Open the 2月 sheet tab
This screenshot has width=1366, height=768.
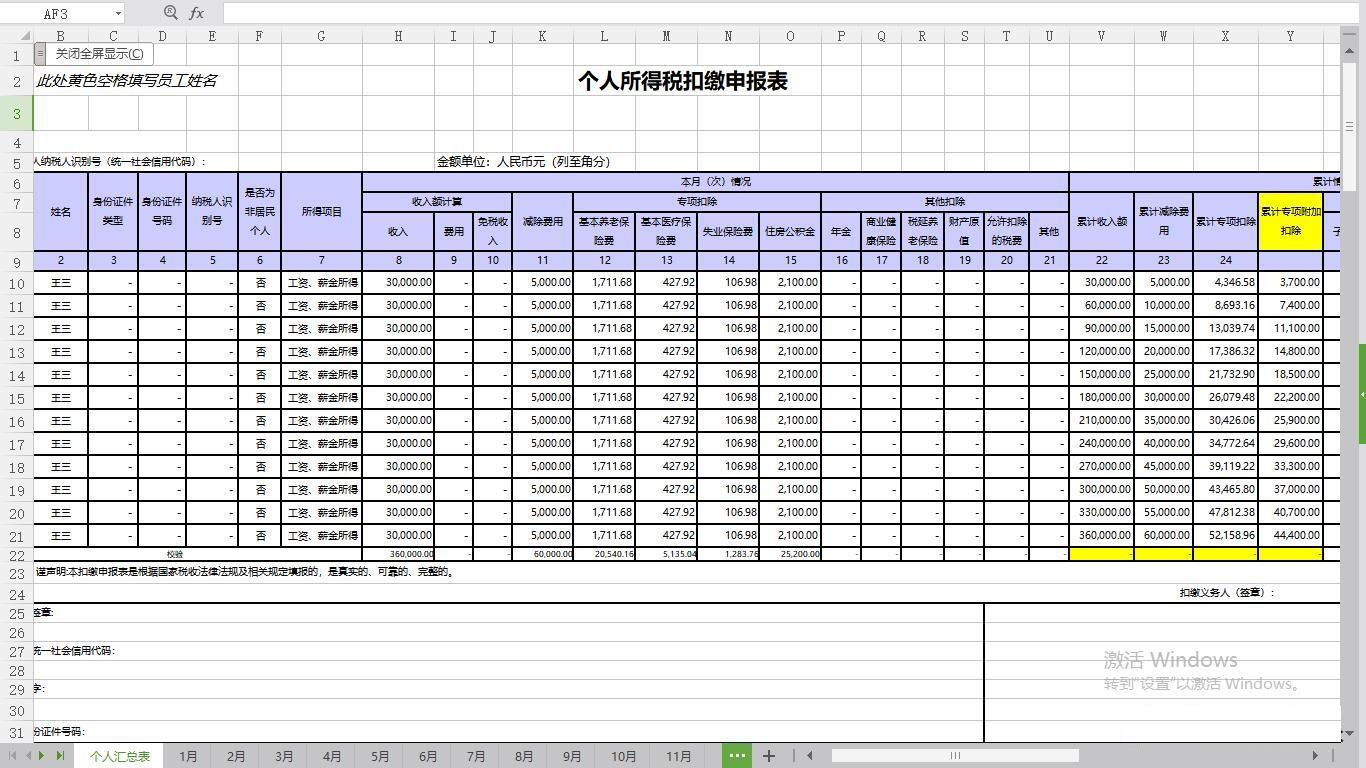coord(236,756)
